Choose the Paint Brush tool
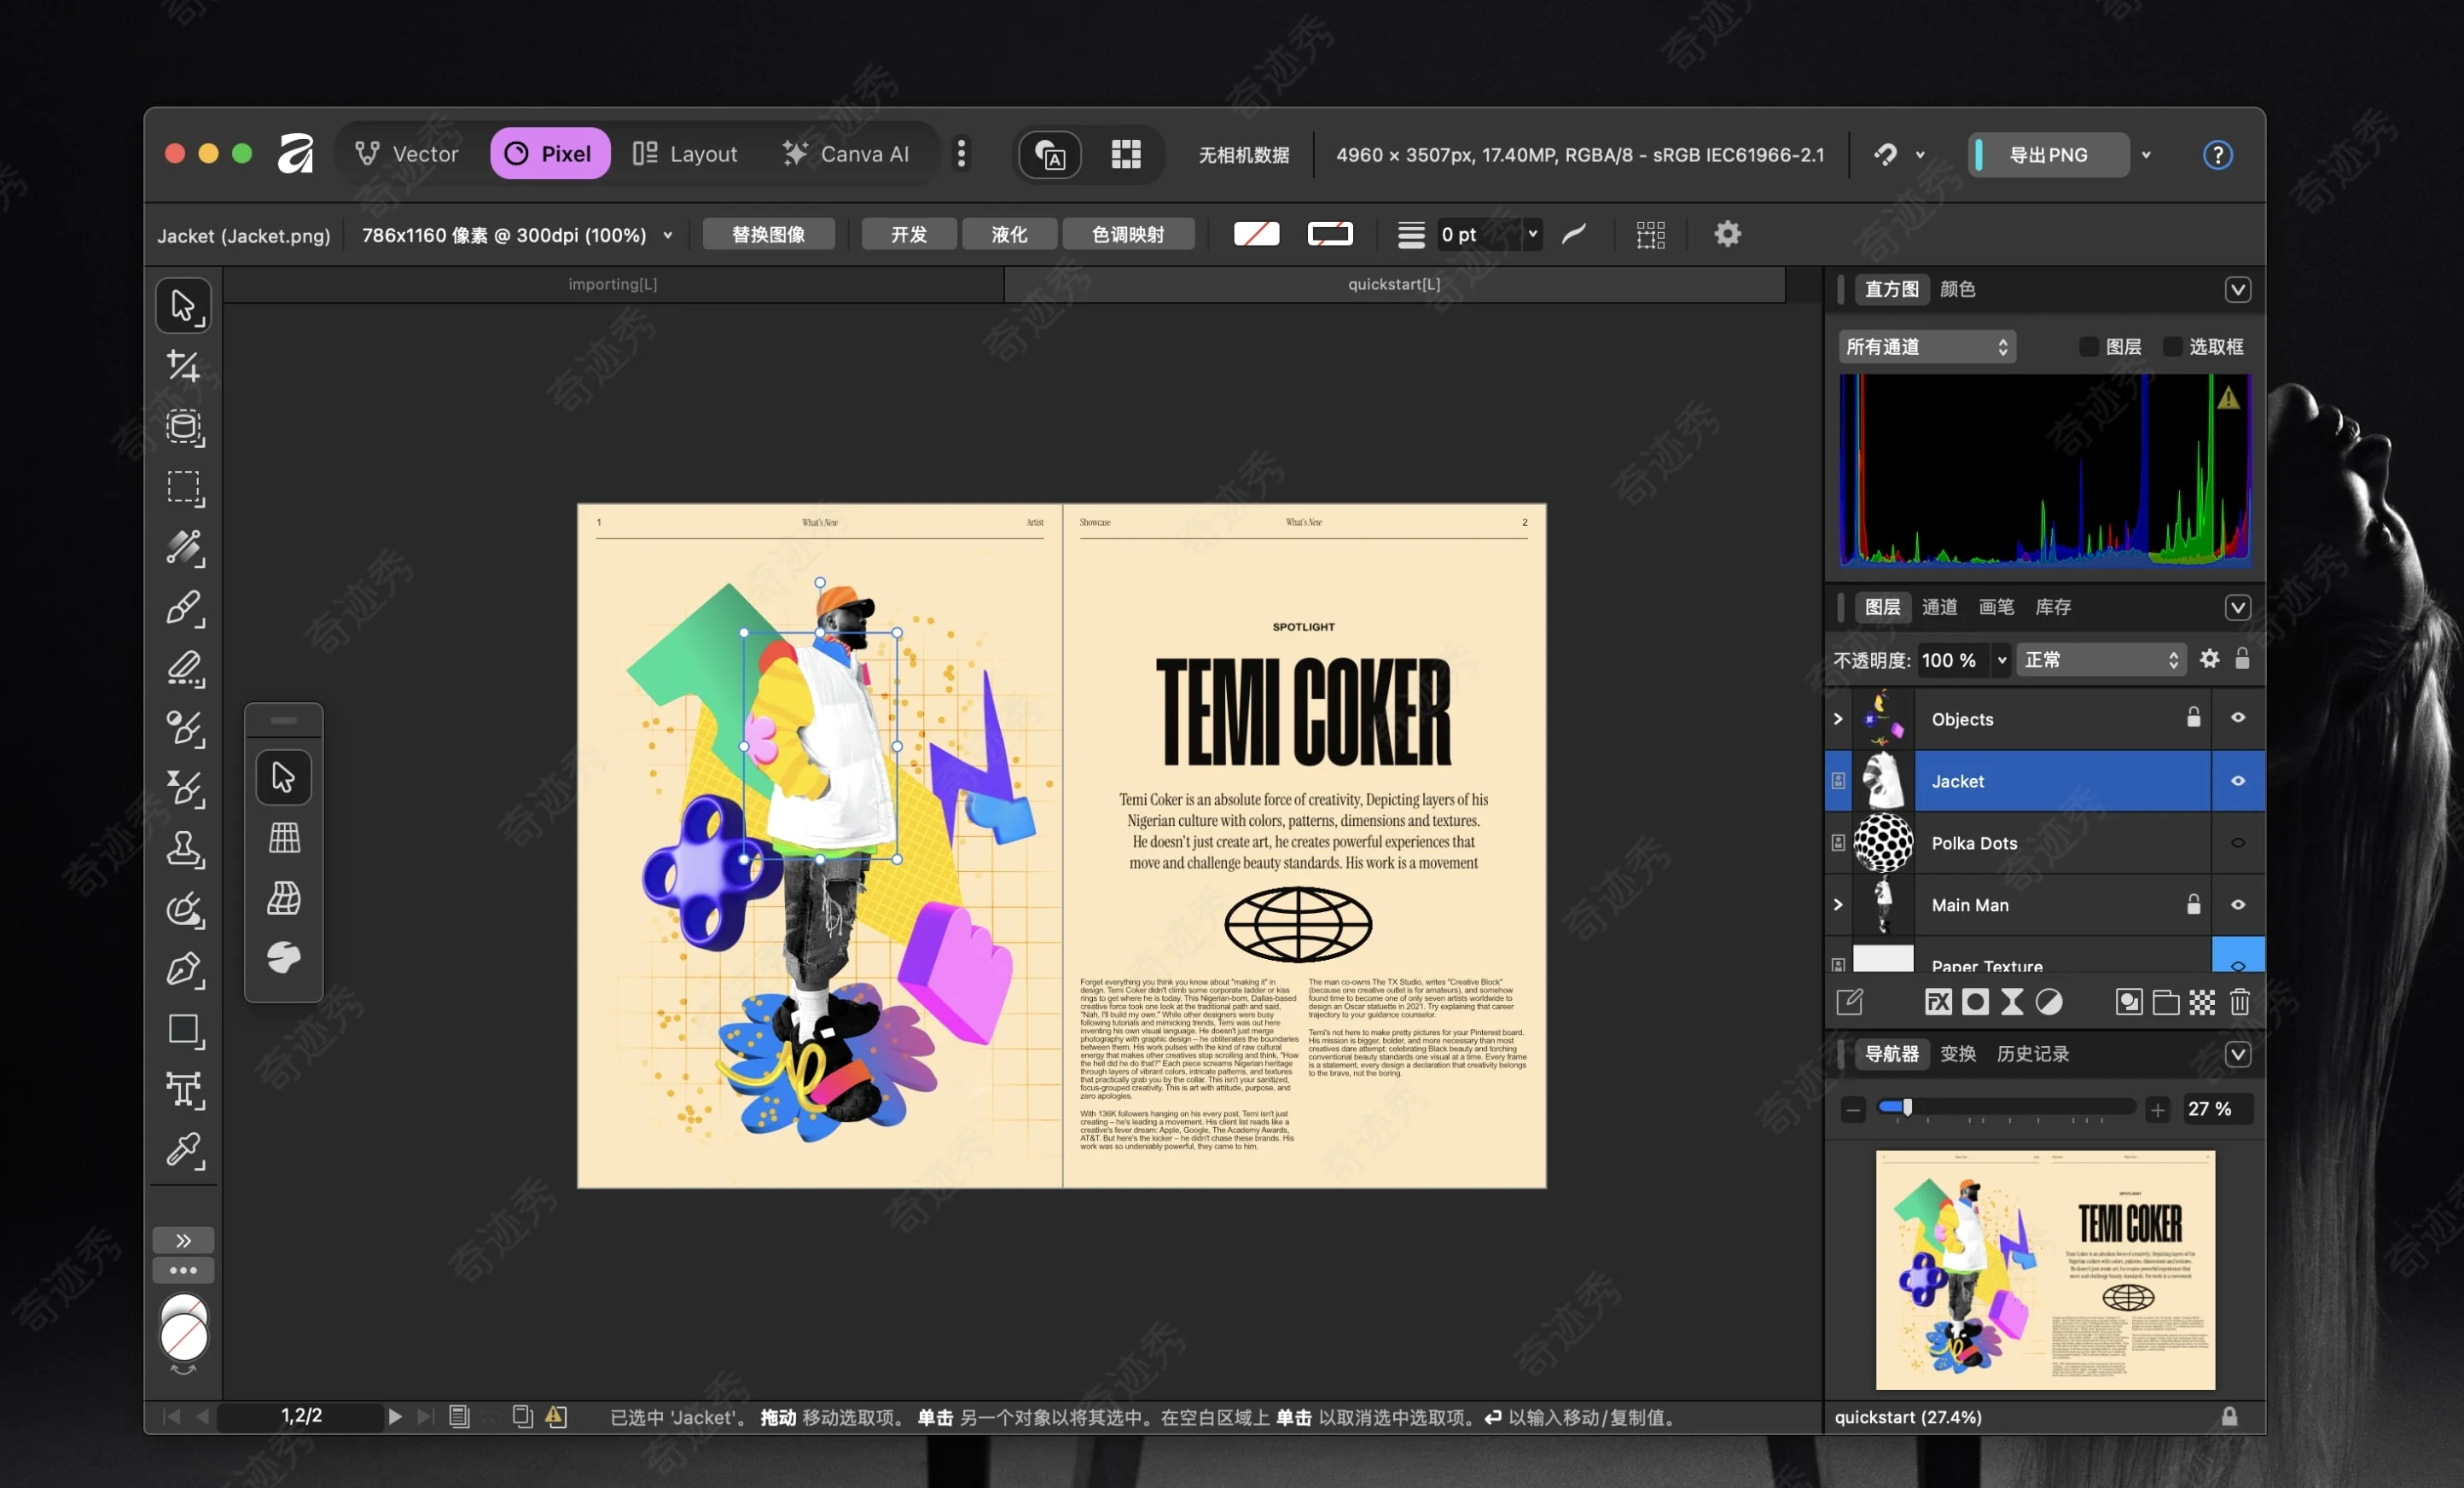Image resolution: width=2464 pixels, height=1488 pixels. tap(183, 608)
